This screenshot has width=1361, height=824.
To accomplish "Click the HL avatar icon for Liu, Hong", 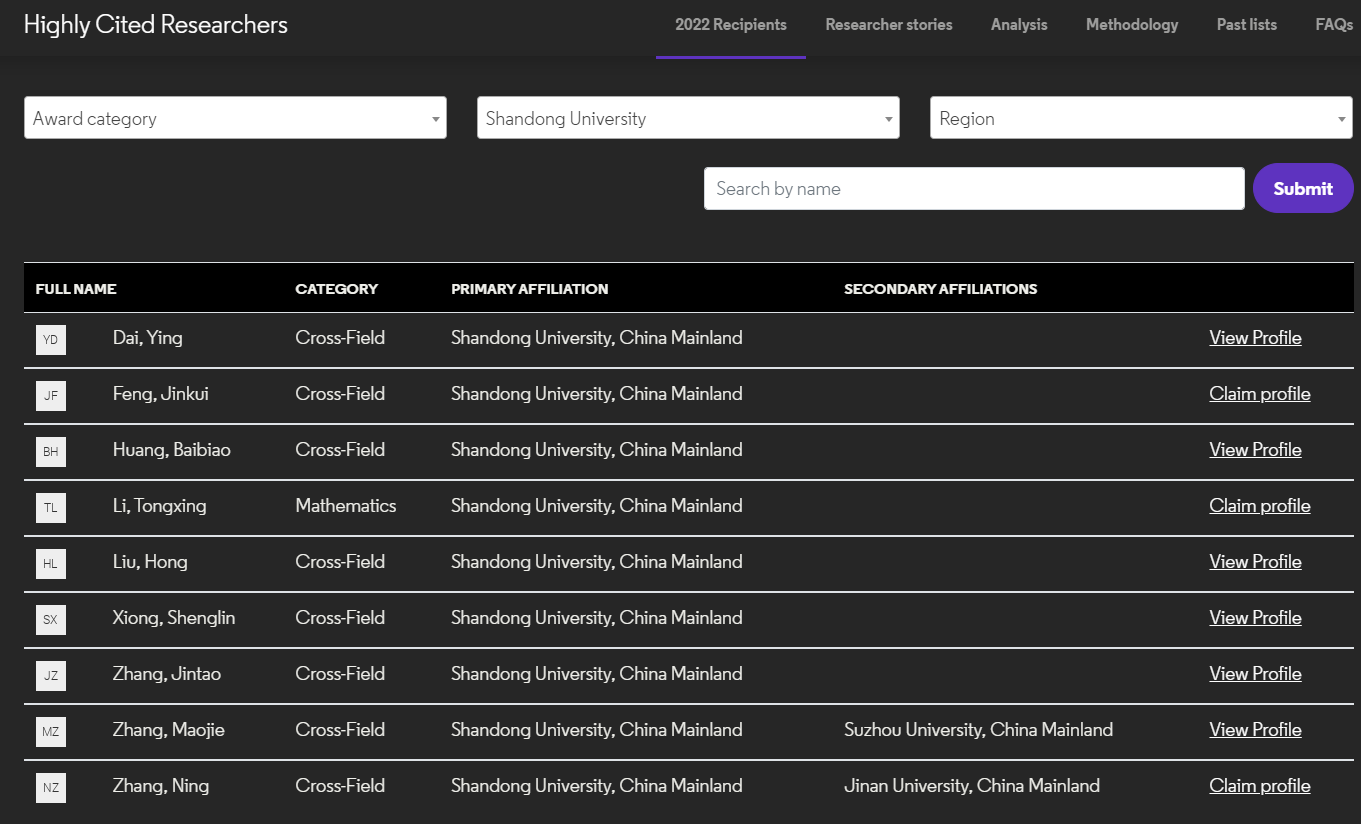I will [x=50, y=564].
